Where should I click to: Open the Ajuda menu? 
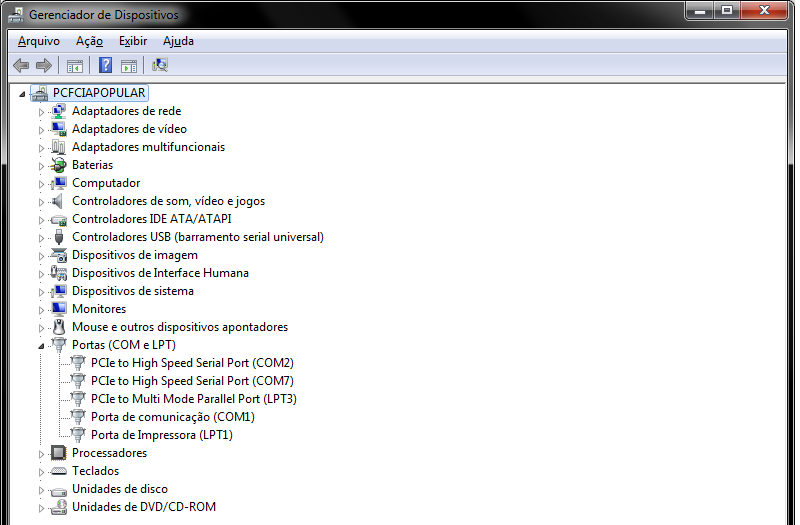click(178, 41)
